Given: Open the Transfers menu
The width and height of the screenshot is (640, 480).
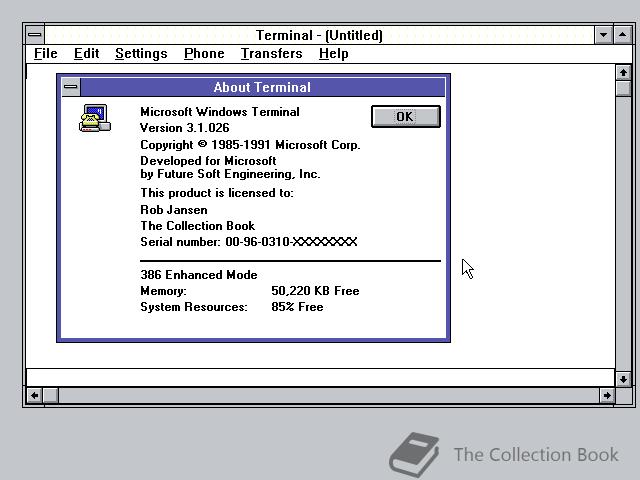Looking at the screenshot, I should (x=271, y=53).
